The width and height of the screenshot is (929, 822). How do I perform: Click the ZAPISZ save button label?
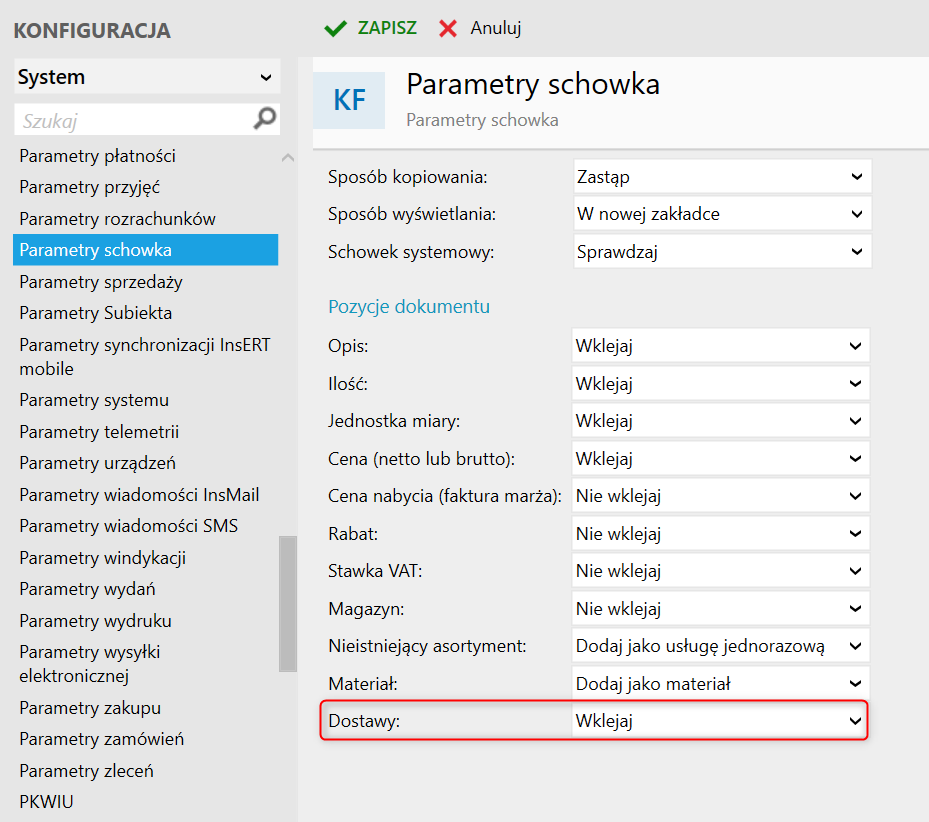[387, 28]
